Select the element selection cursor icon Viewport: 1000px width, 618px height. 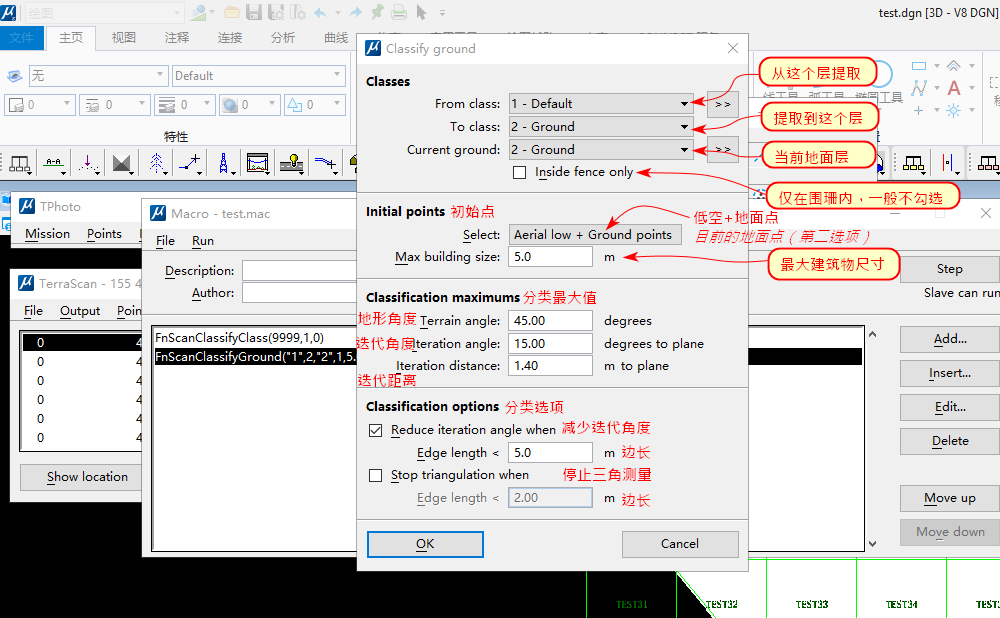[421, 11]
